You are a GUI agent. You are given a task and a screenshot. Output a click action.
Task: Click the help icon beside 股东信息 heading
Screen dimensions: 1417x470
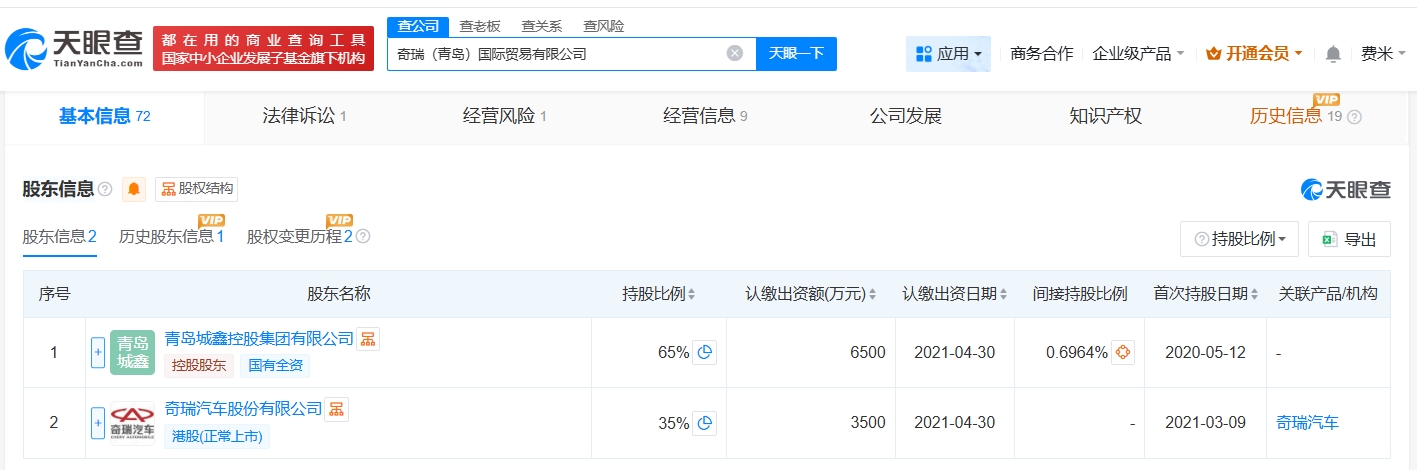click(x=105, y=189)
